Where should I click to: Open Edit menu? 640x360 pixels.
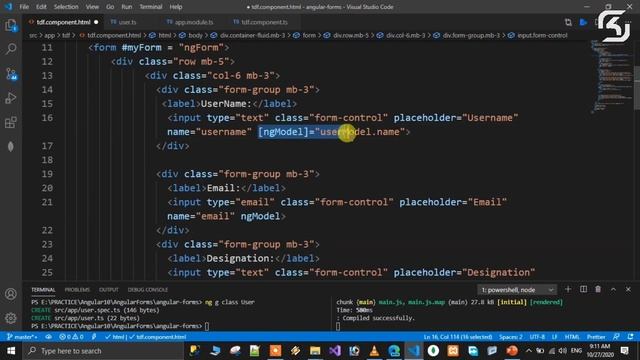[41, 7]
